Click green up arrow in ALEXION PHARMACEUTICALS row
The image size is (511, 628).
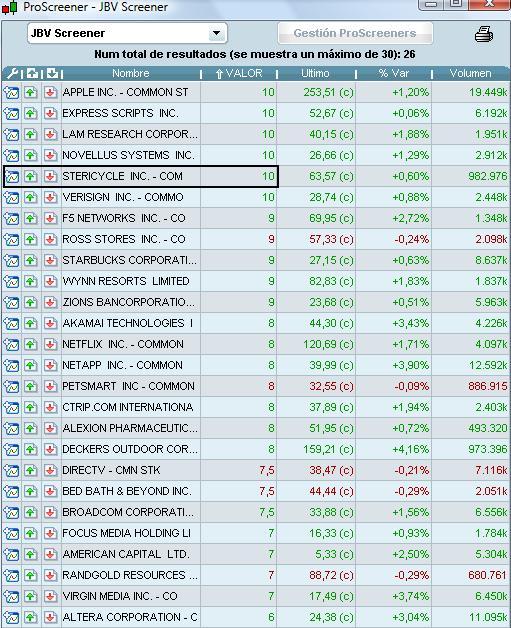(31, 428)
